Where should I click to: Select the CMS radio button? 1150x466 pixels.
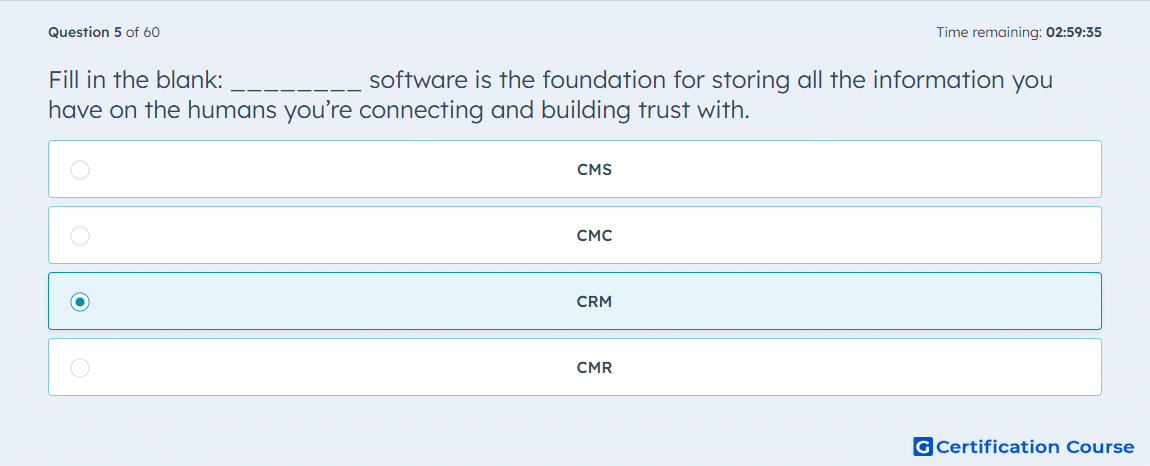click(80, 170)
